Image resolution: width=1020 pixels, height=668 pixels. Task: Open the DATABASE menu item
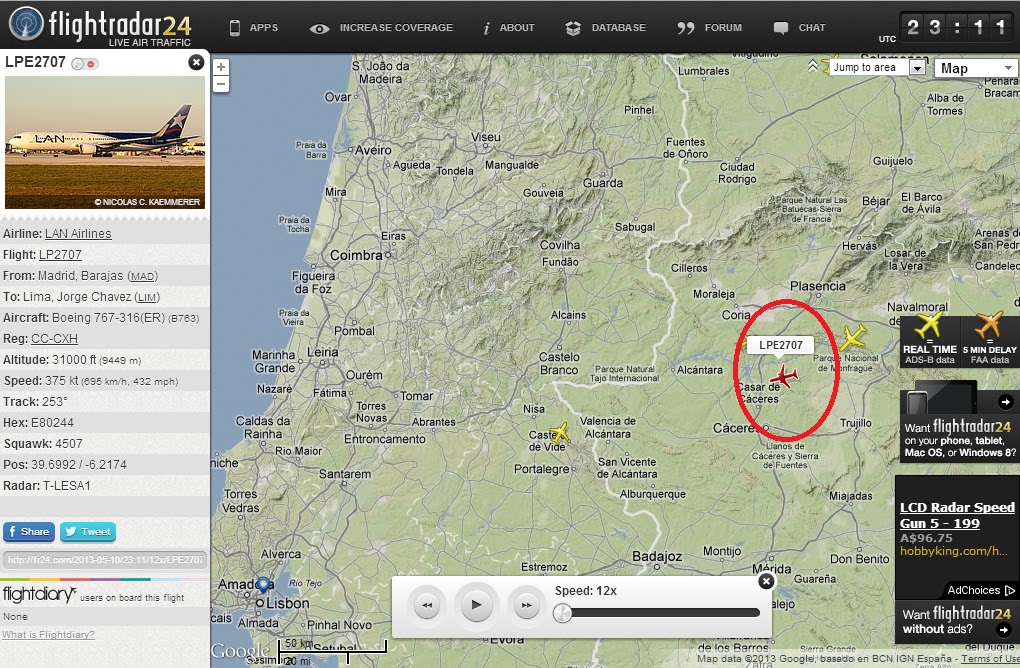pyautogui.click(x=606, y=27)
